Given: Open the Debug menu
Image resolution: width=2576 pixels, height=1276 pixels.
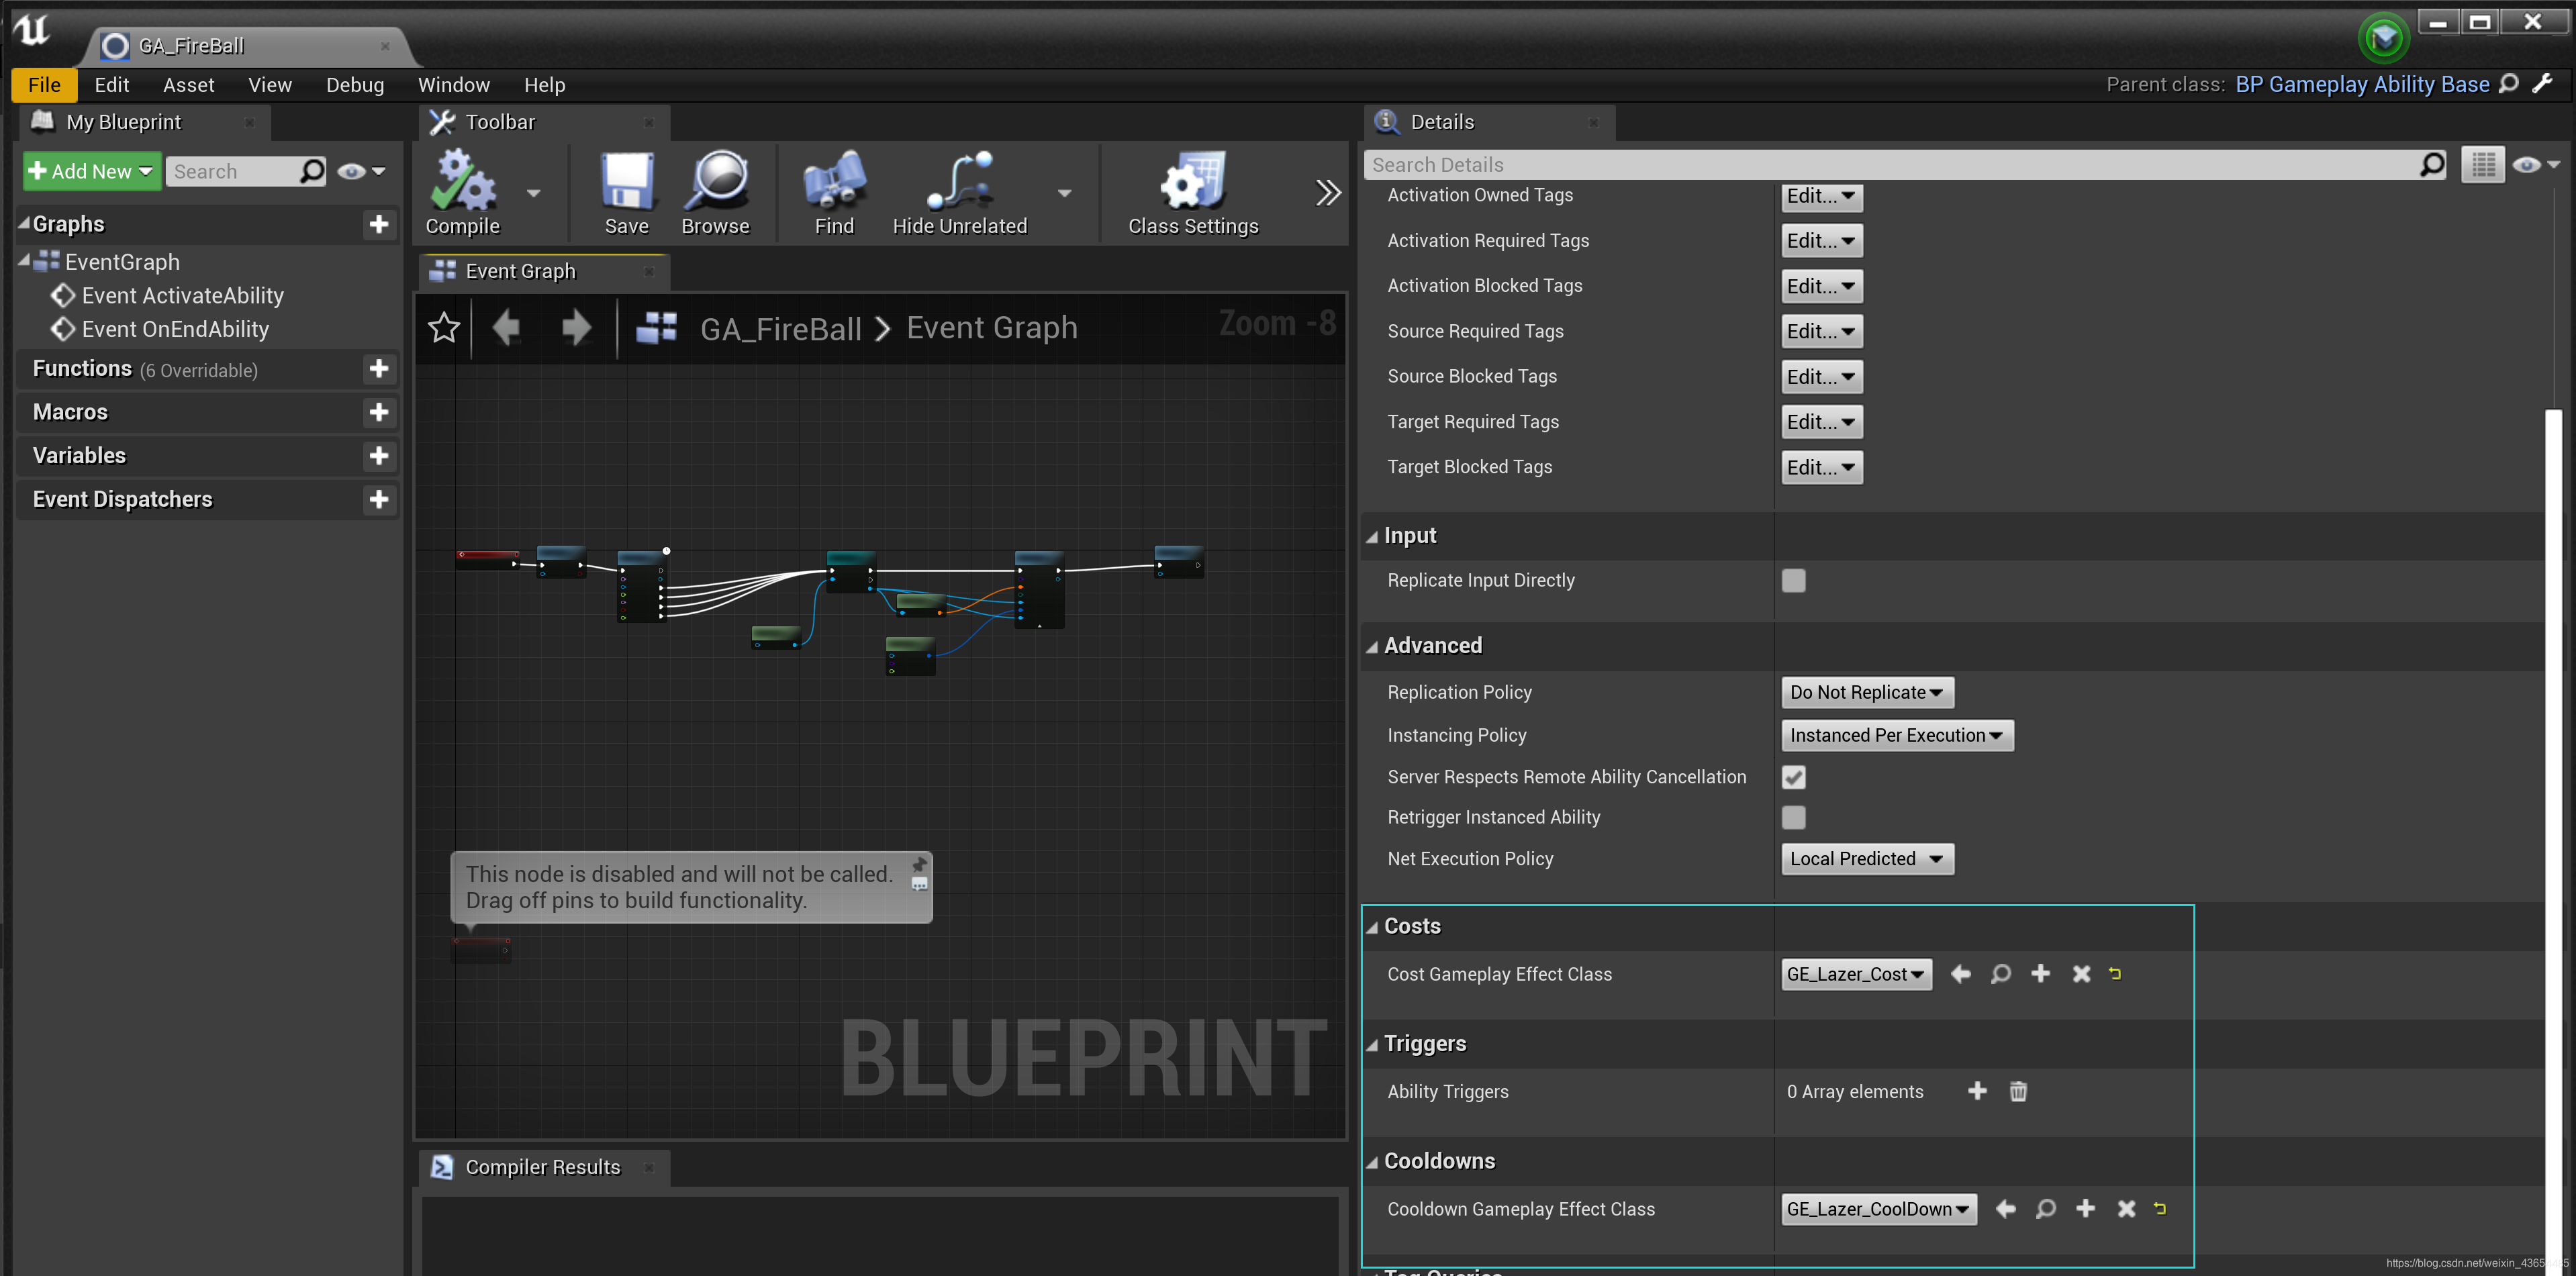Looking at the screenshot, I should (354, 85).
